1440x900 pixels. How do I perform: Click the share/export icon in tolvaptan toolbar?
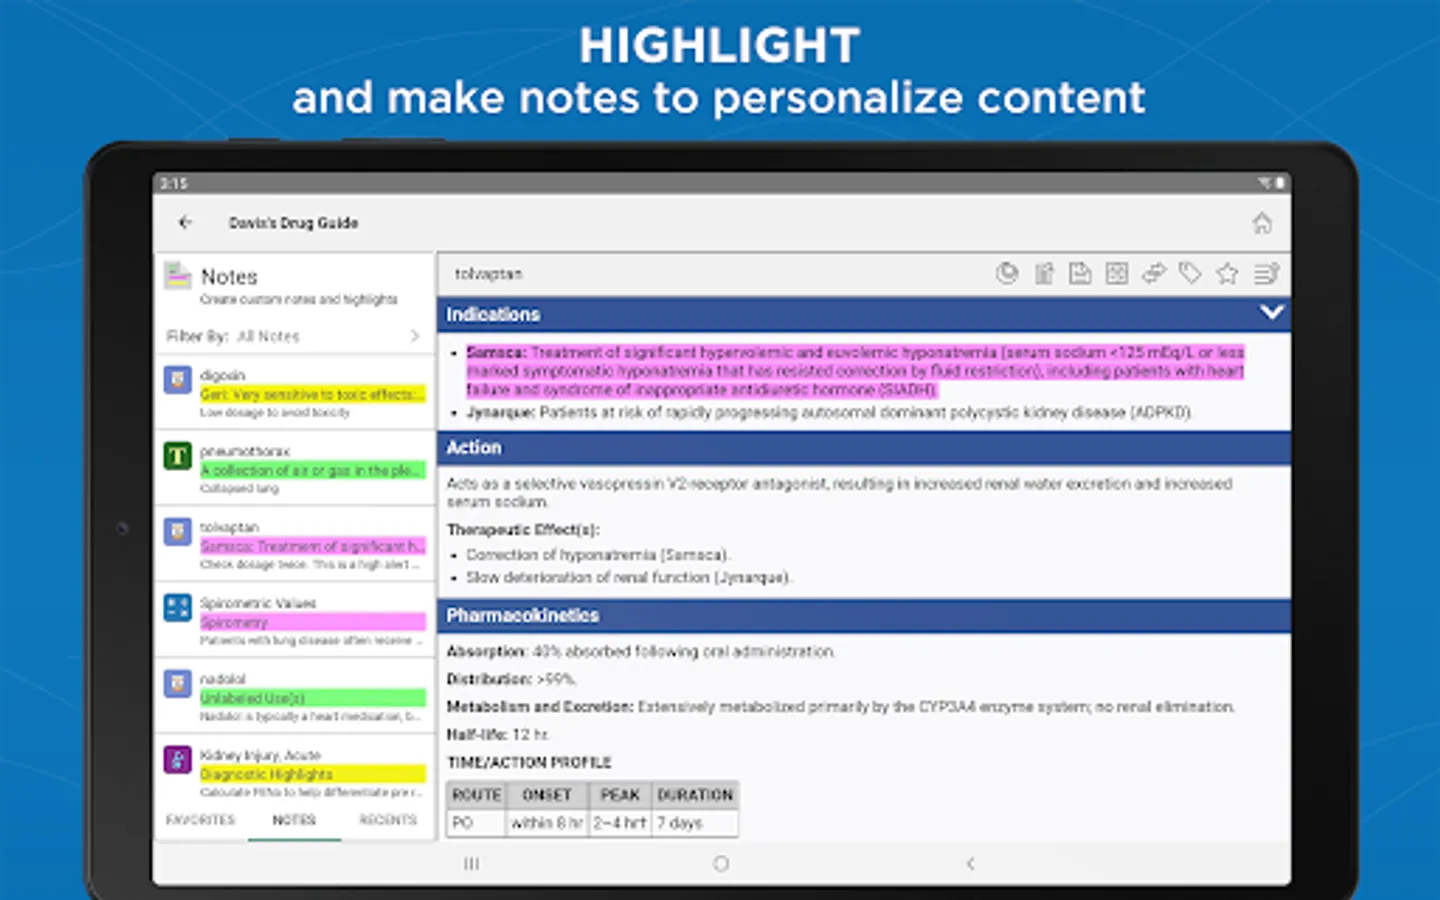(x=1044, y=273)
